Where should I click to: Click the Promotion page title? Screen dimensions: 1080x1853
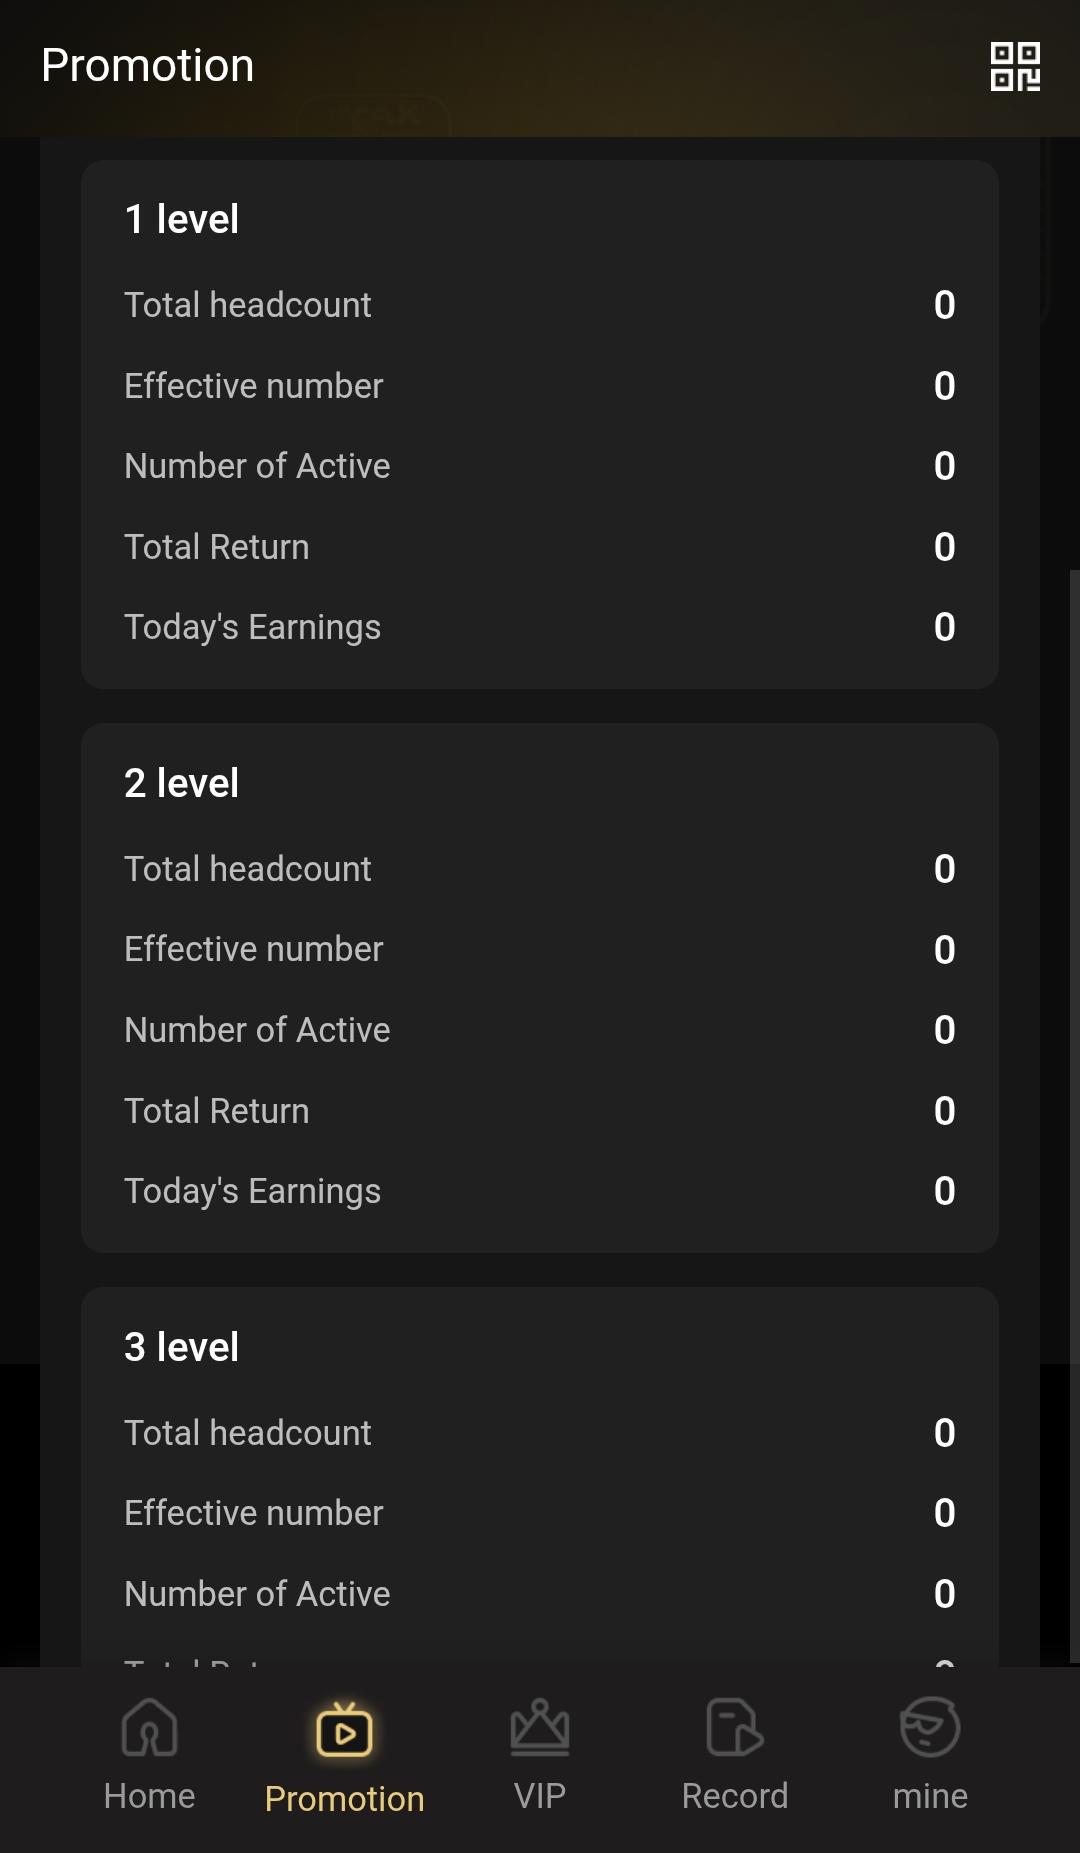click(x=148, y=66)
